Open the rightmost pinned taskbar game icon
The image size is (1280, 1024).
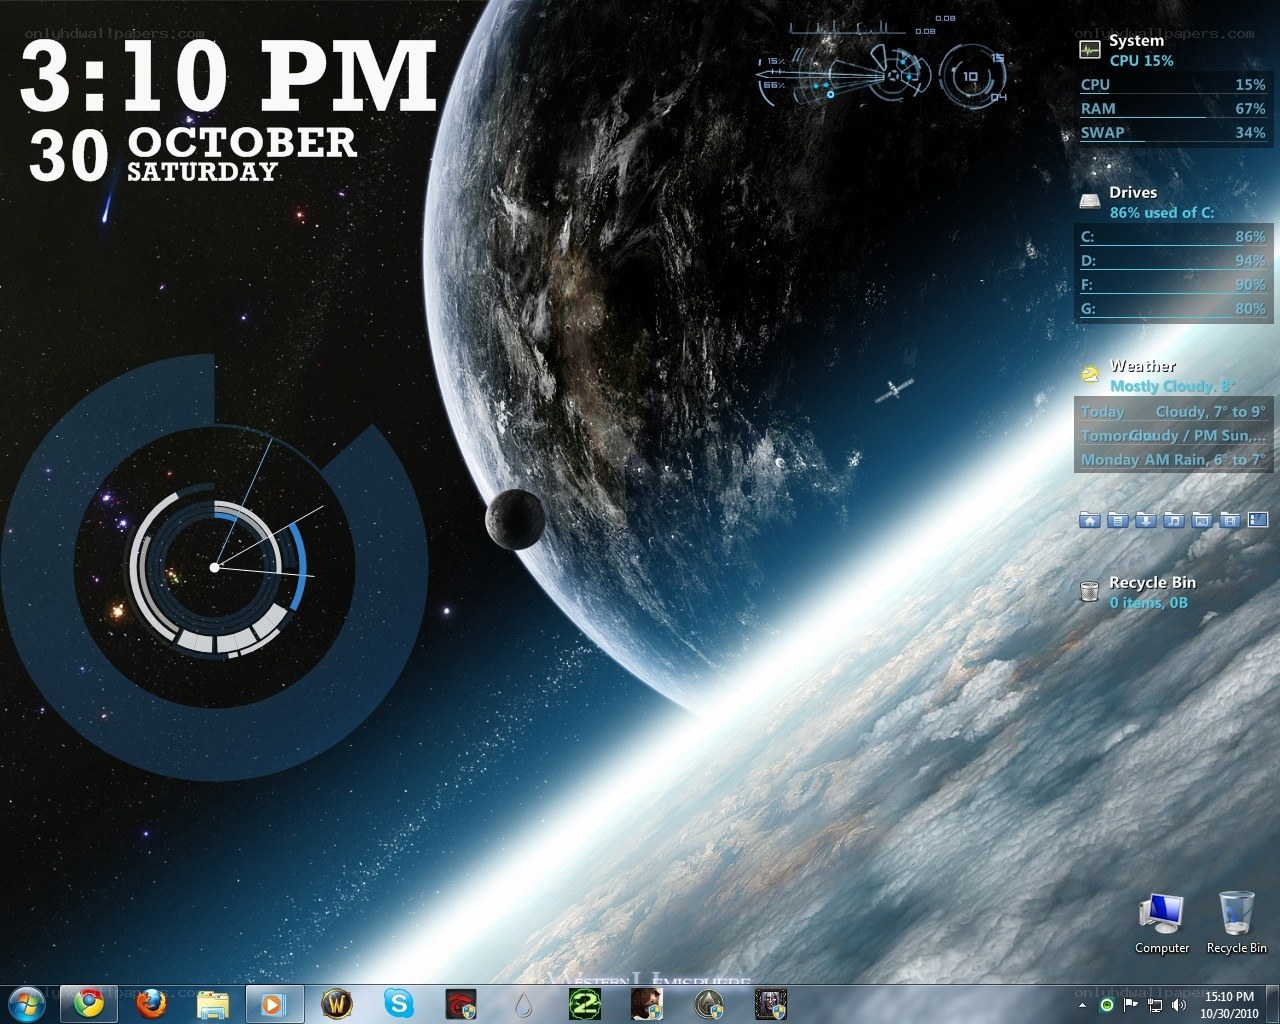[771, 1003]
